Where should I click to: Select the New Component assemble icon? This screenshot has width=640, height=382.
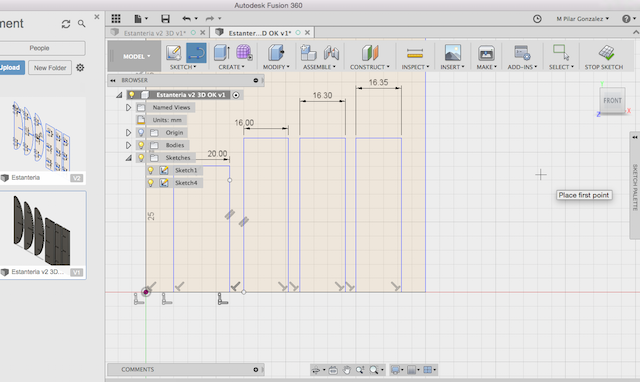point(308,53)
